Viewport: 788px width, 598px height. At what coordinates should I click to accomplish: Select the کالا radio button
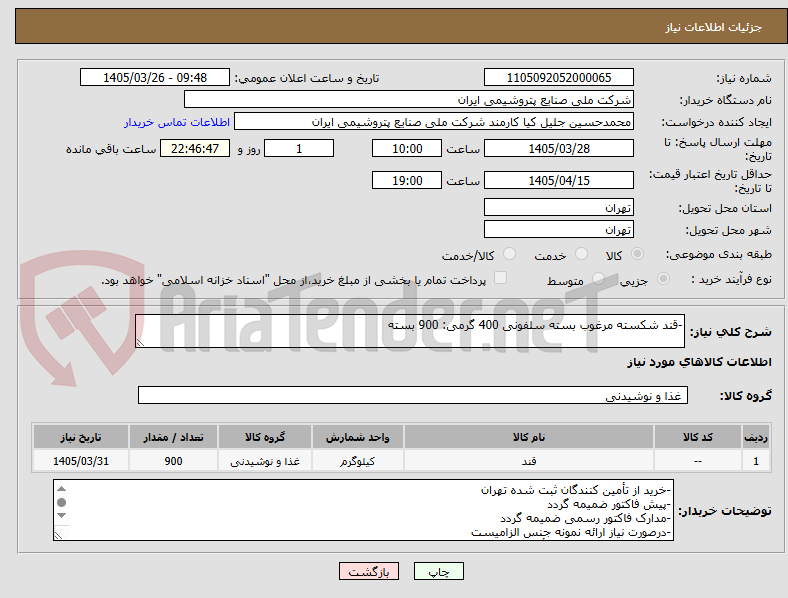[637, 254]
